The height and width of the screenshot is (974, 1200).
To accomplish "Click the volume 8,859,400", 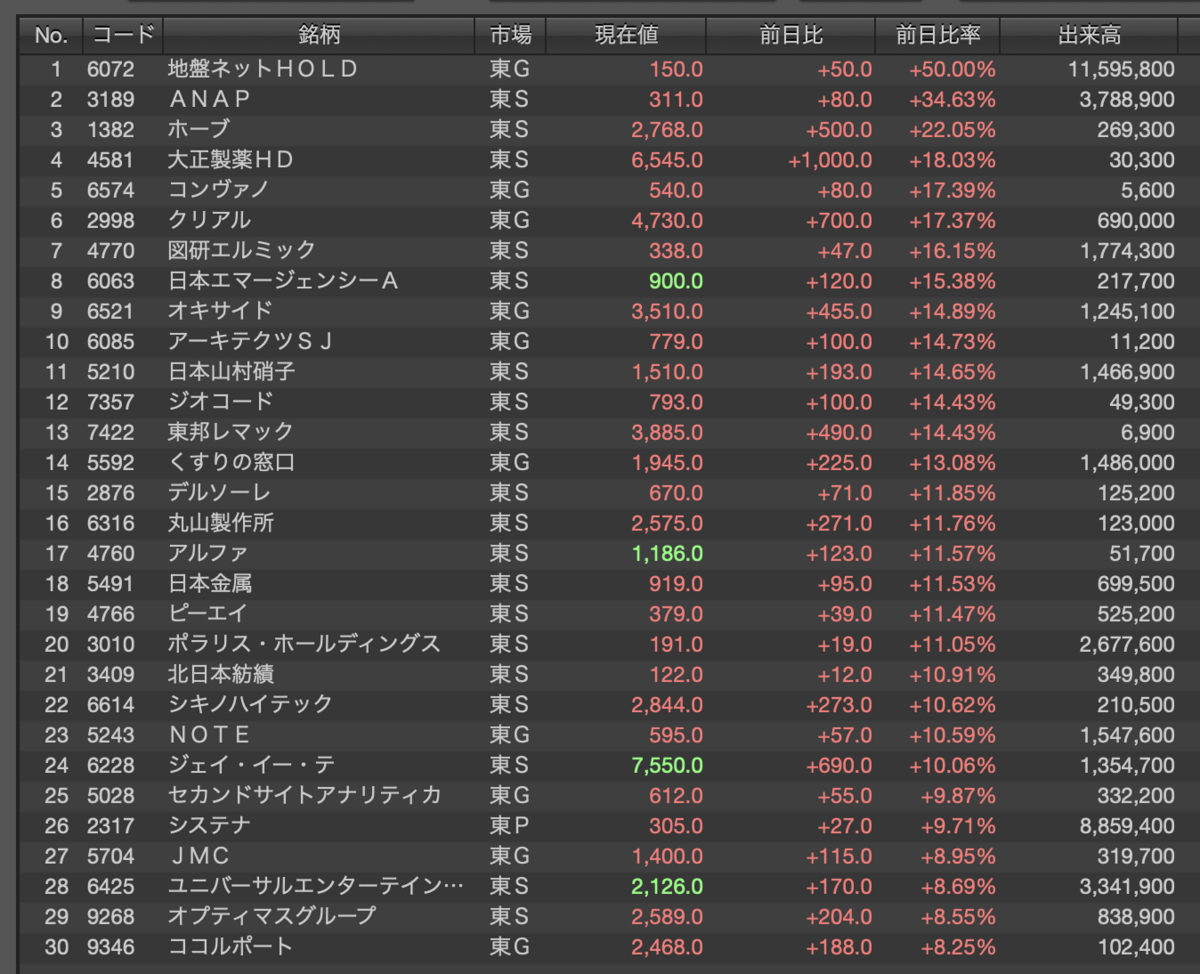I will (1127, 825).
